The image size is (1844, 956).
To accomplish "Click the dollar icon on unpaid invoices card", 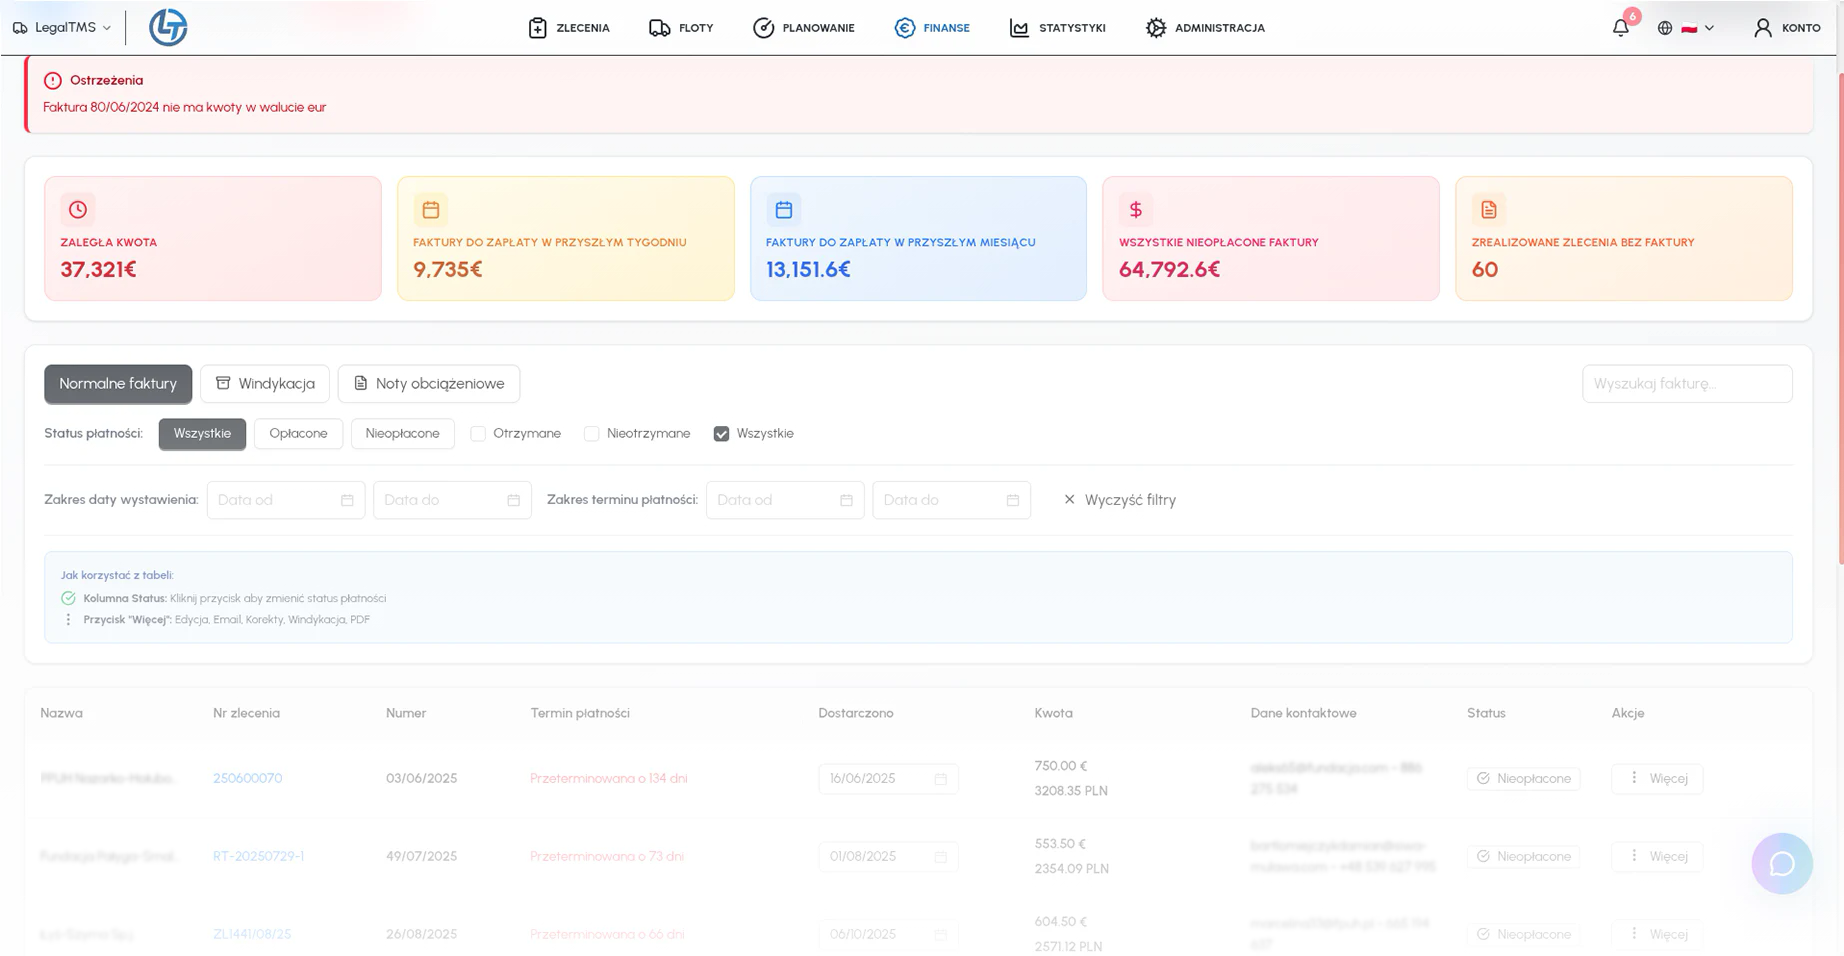I will (x=1135, y=210).
